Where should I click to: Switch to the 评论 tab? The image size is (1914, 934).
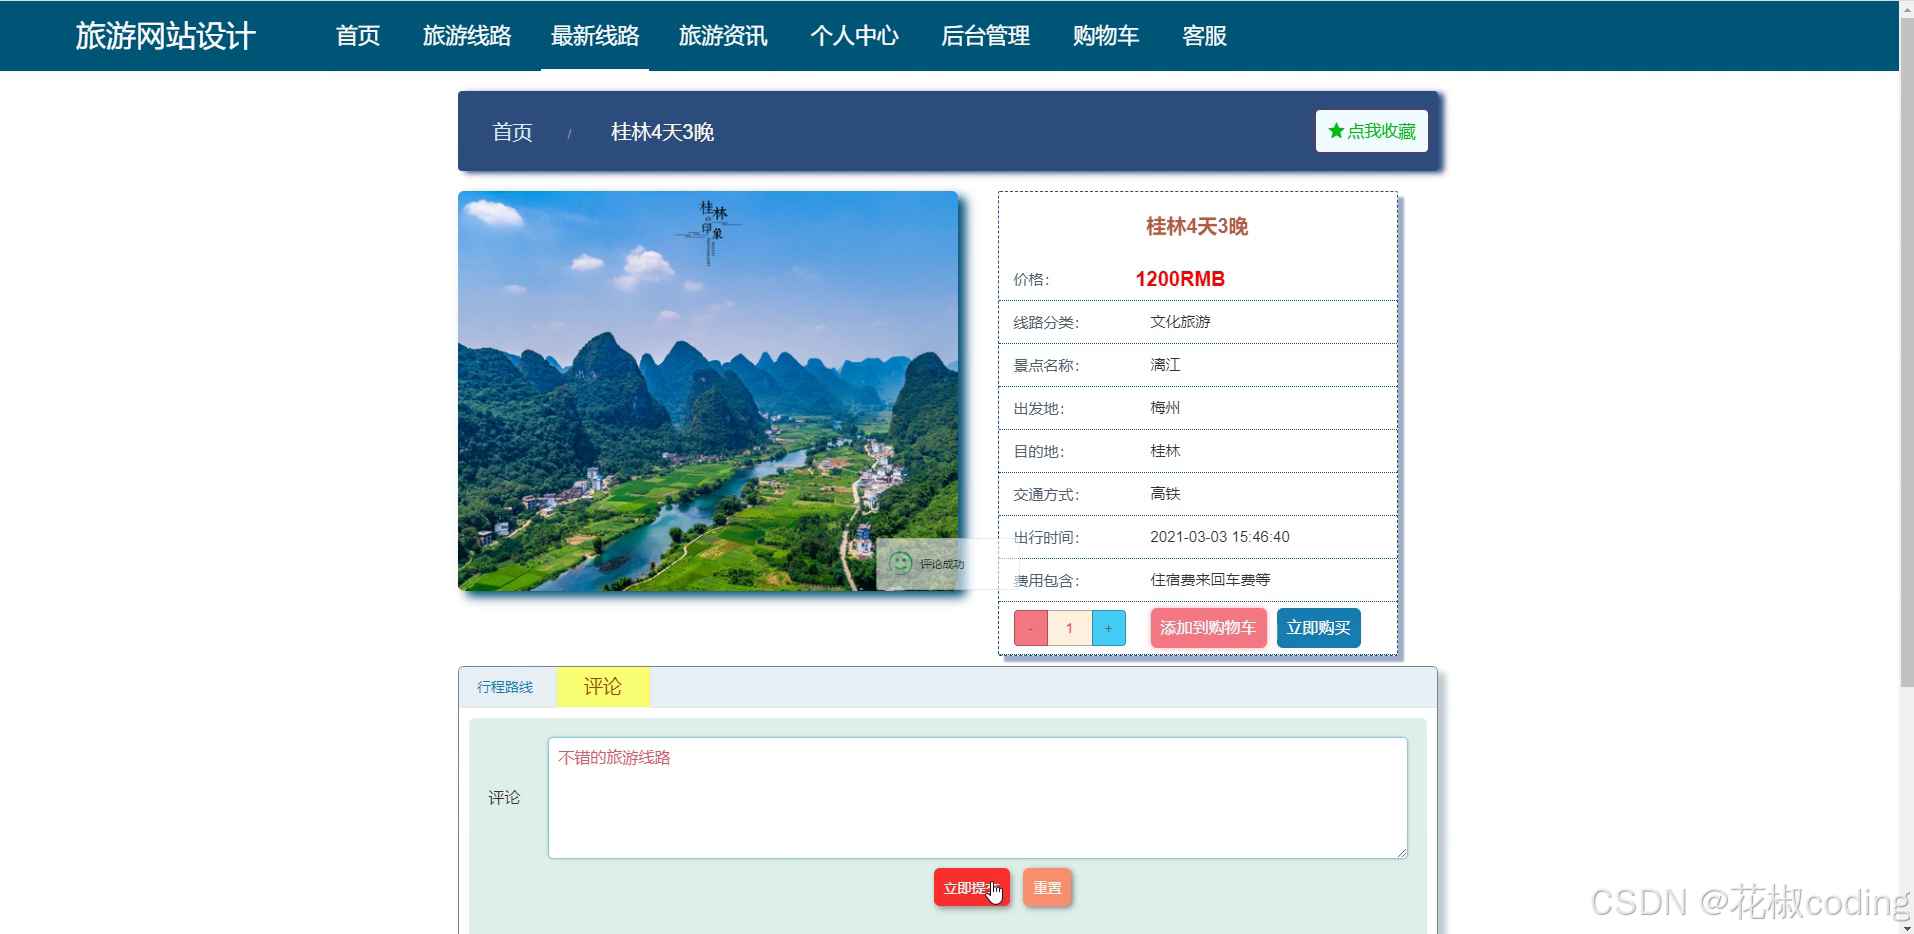[x=601, y=686]
